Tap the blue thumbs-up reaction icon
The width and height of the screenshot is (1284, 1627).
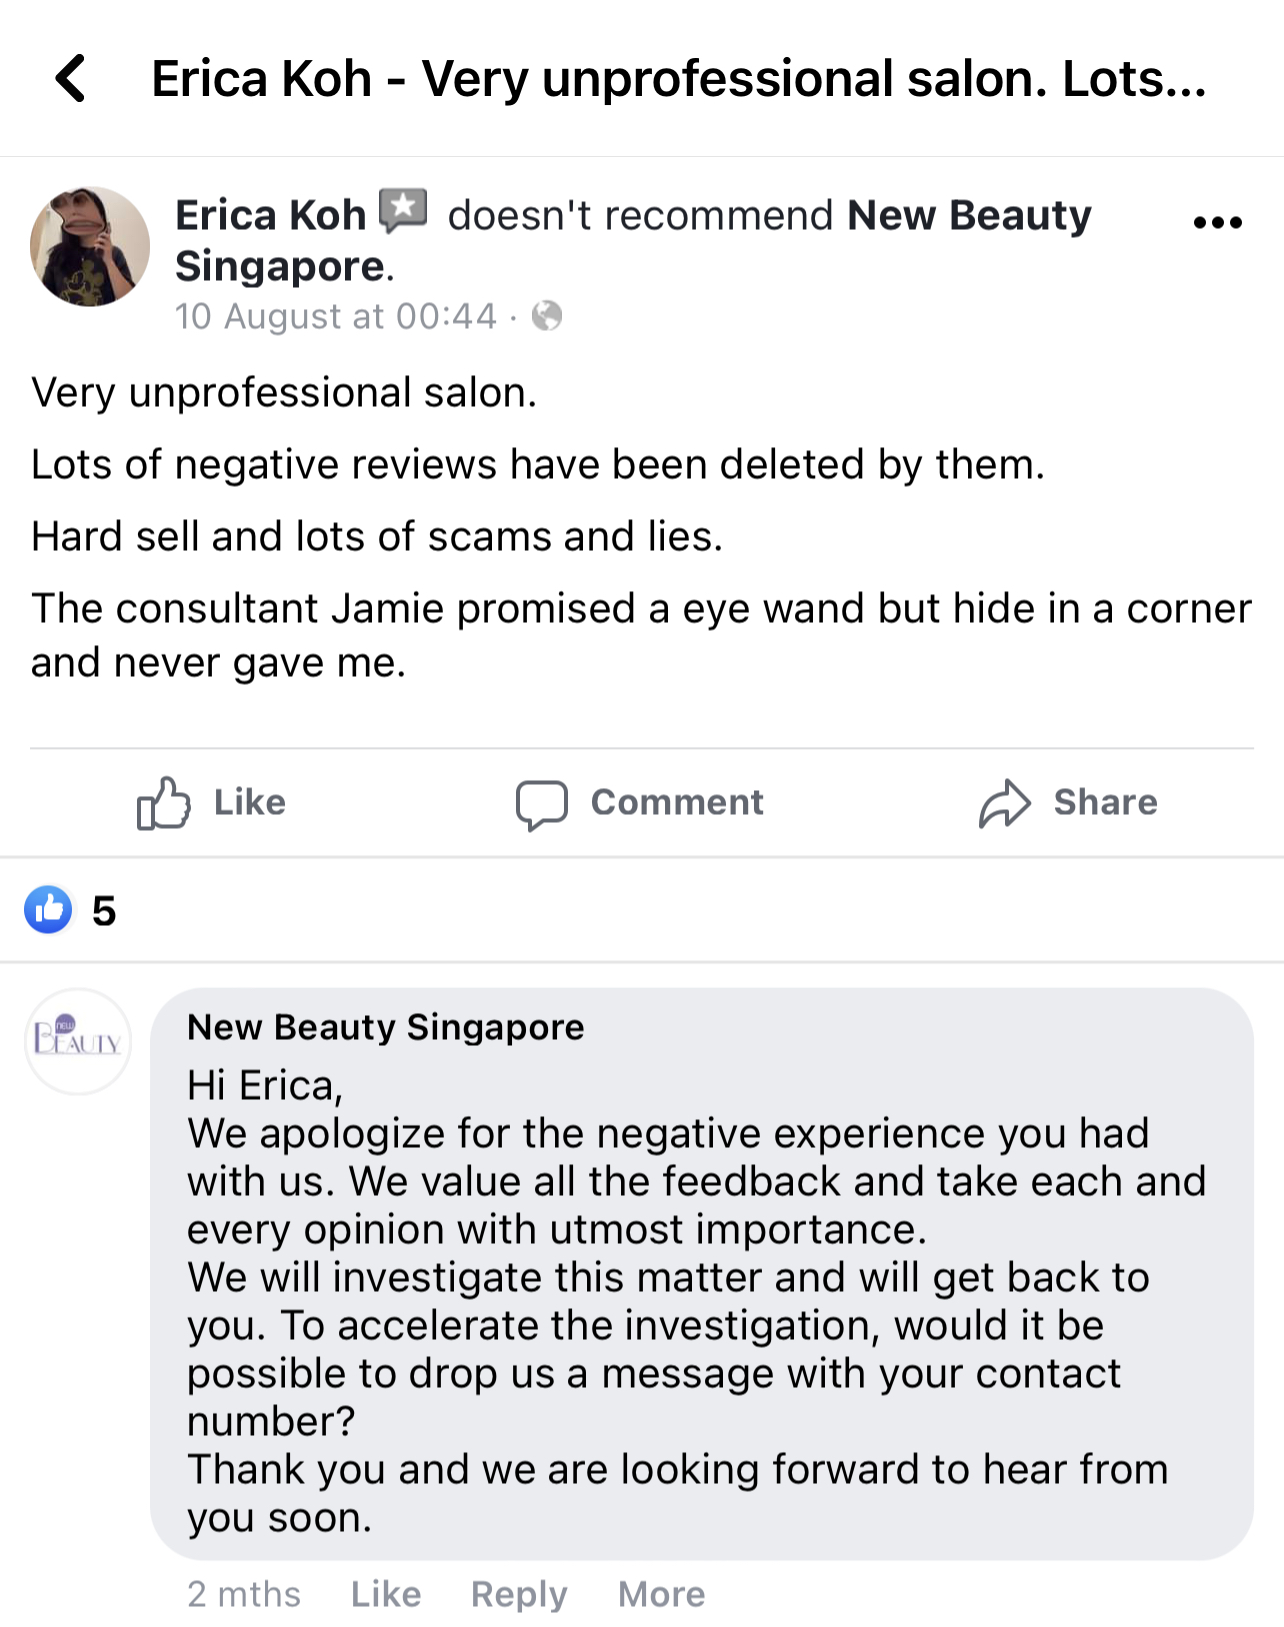[x=49, y=910]
